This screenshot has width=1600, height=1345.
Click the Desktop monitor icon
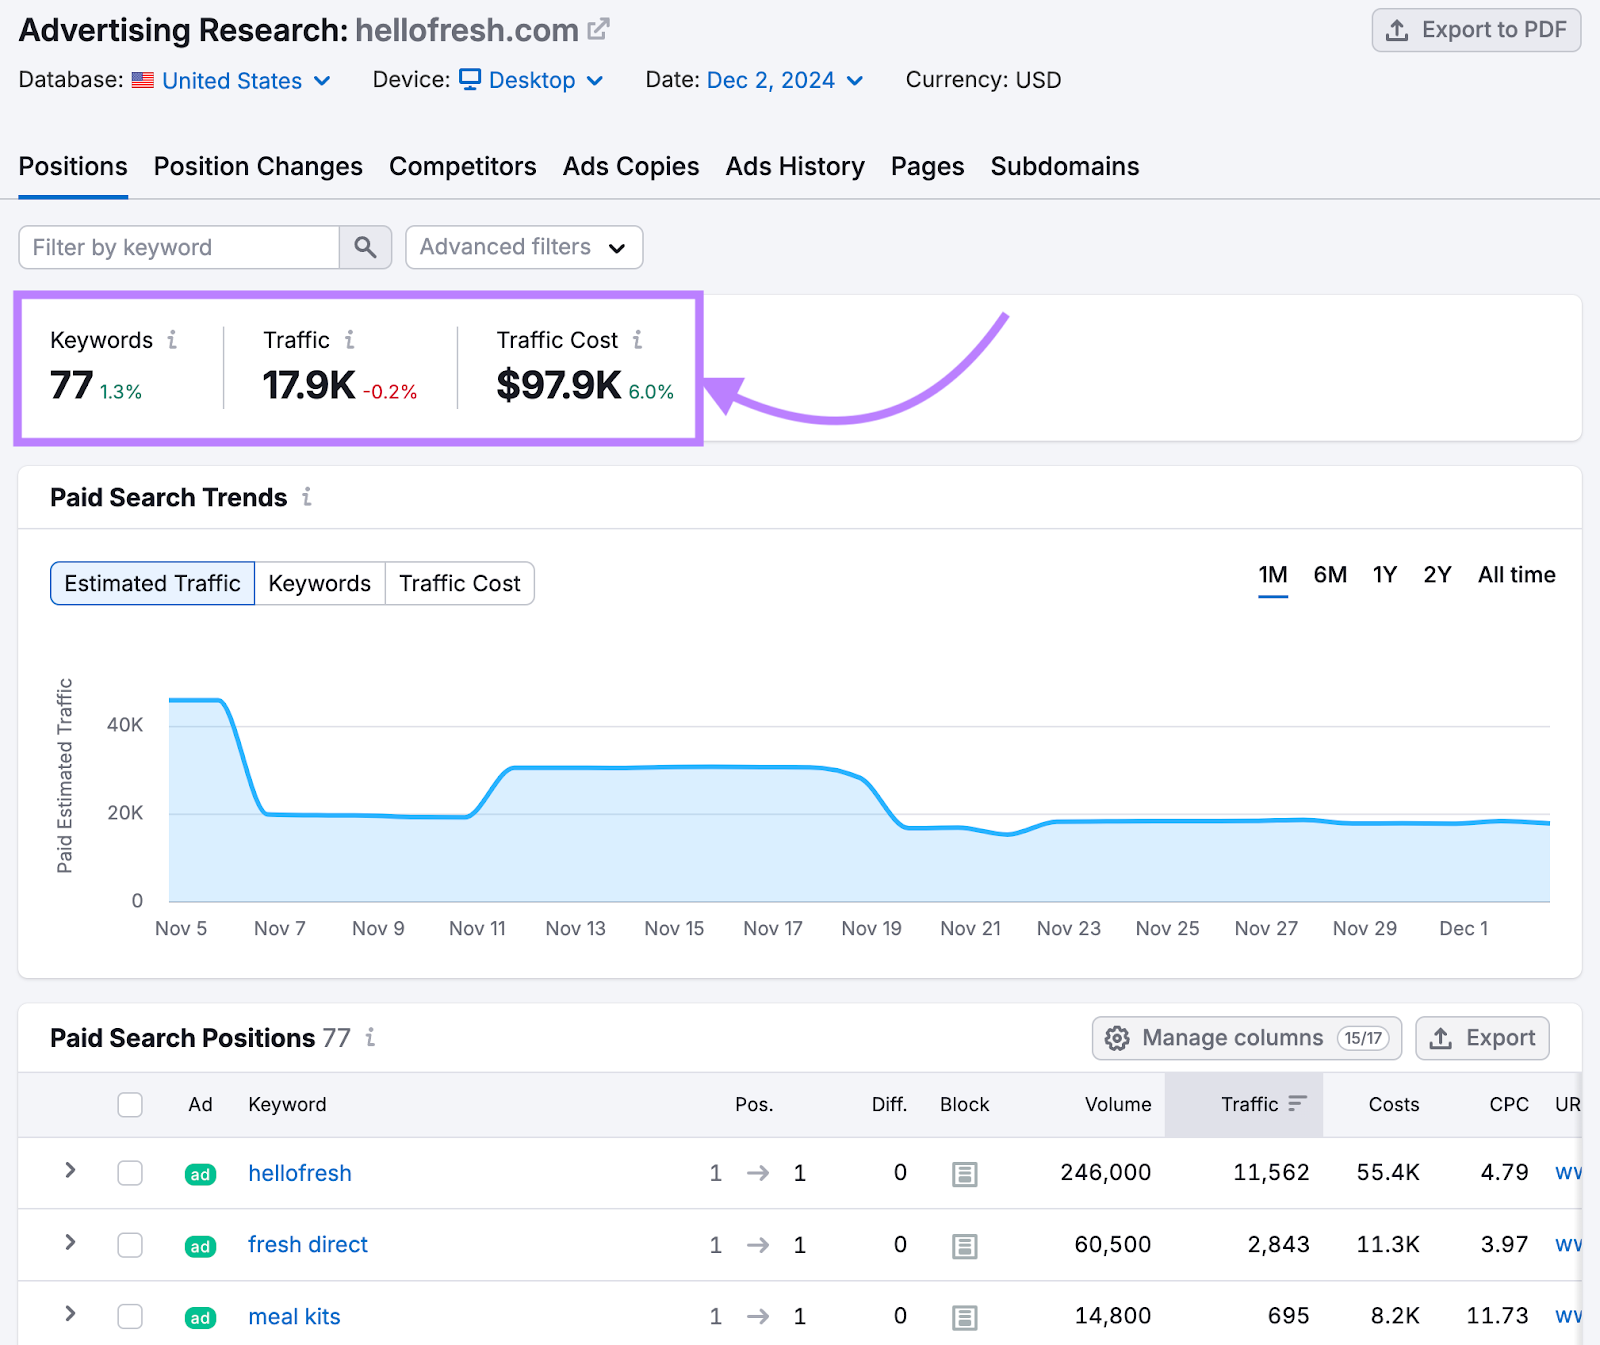pos(470,79)
